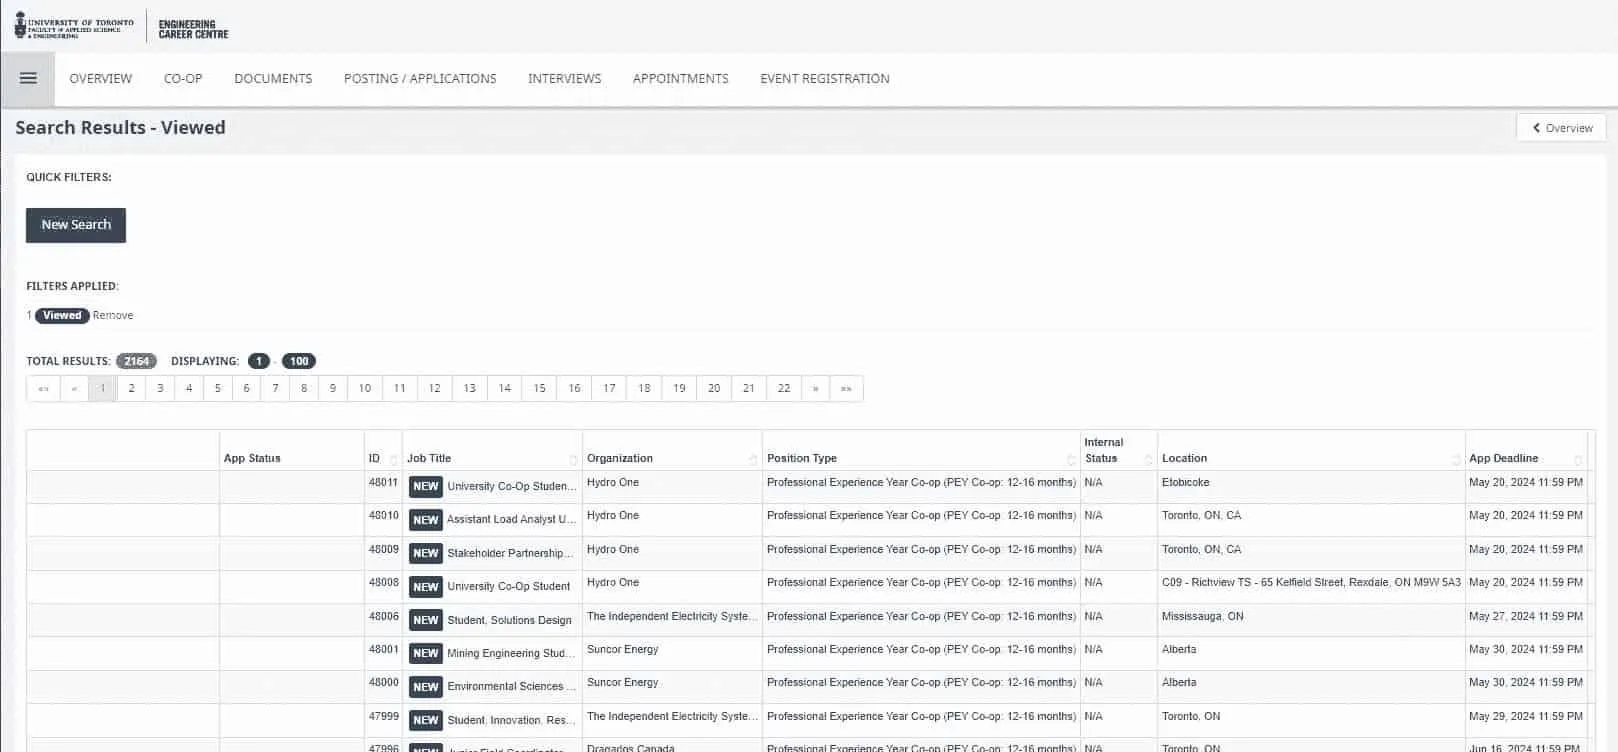
Task: Click the University of Toronto logo
Action: 74,27
